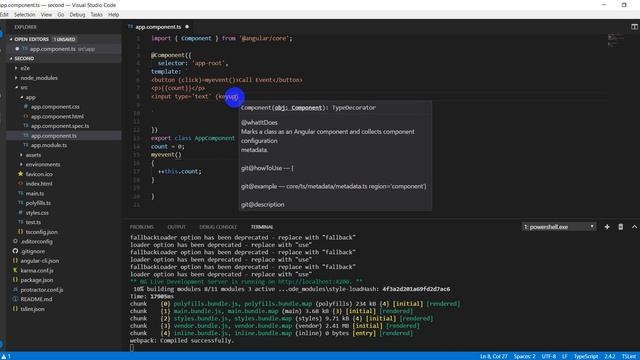The image size is (640, 360).
Task: Click the karma.conf.js file icon
Action: pos(15,270)
